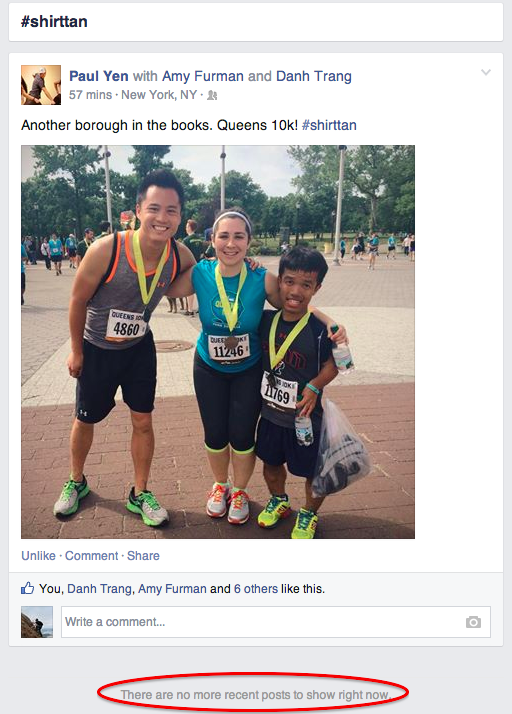
Task: Attach a photo using the camera icon
Action: click(473, 622)
